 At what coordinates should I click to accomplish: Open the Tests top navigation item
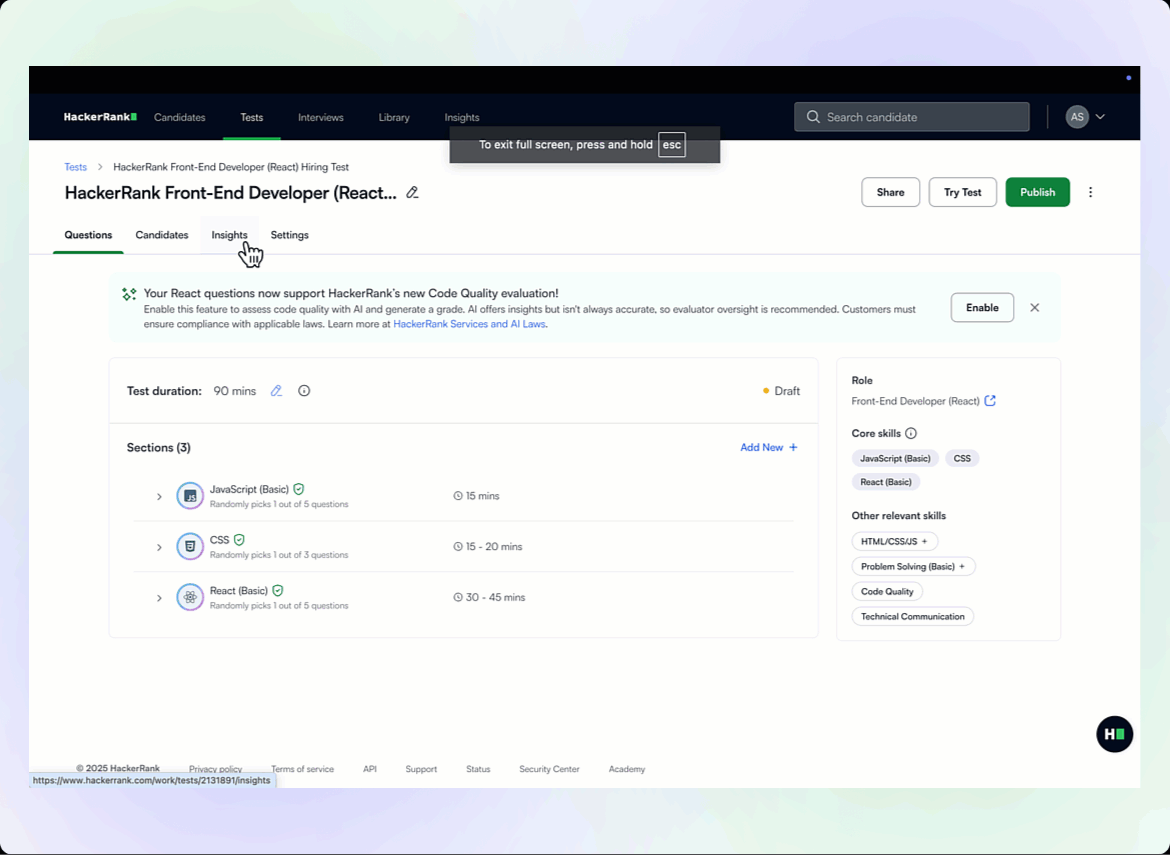[x=251, y=117]
